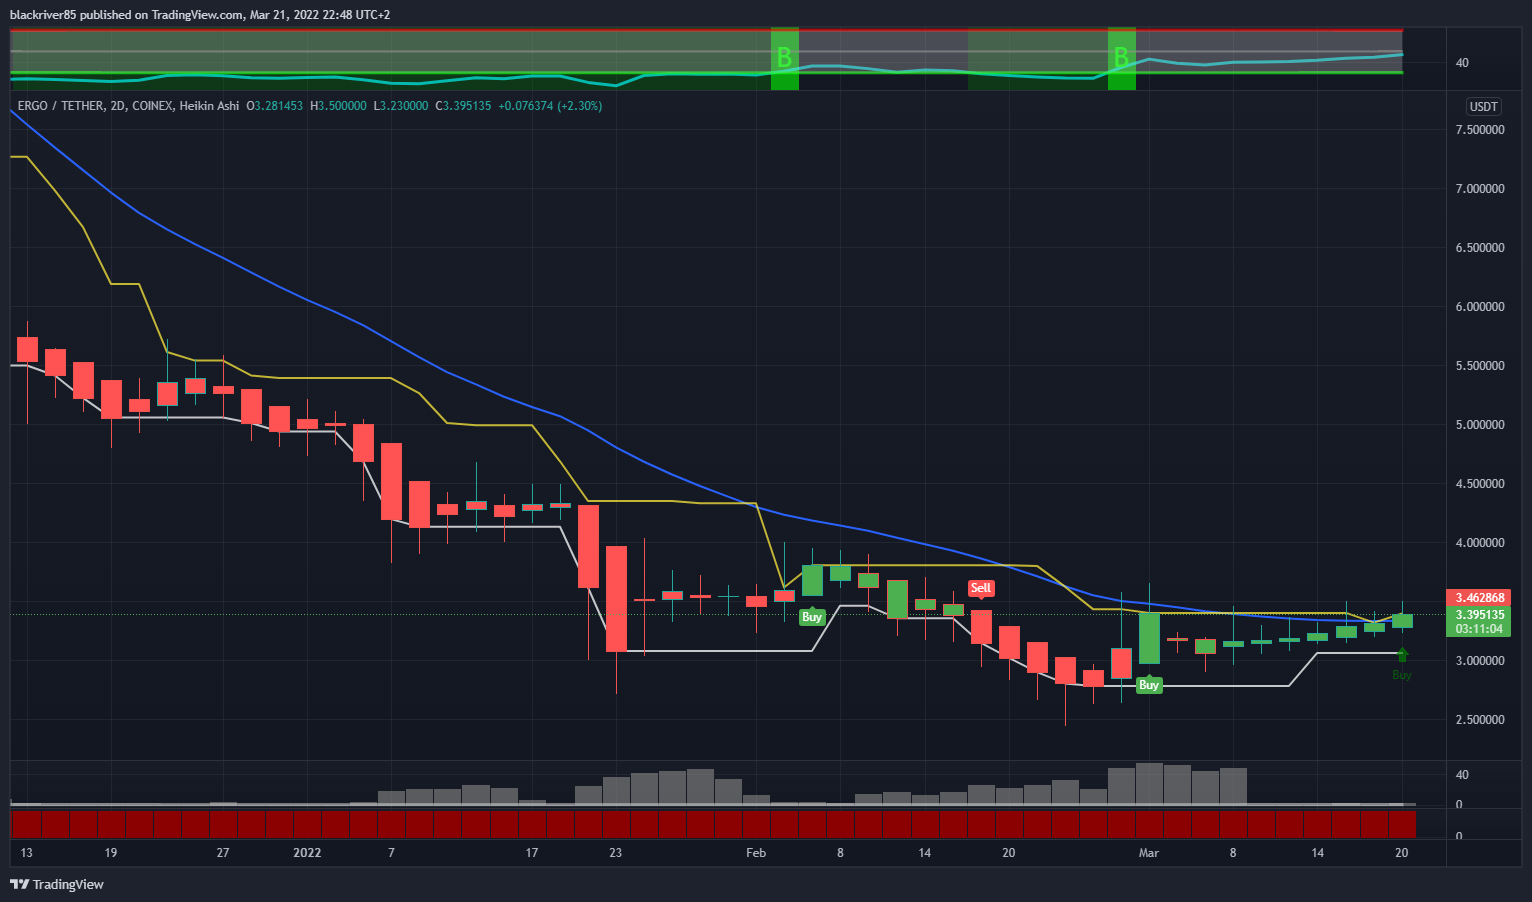Viewport: 1532px width, 902px height.
Task: Click the Buy label near early February
Action: [812, 617]
